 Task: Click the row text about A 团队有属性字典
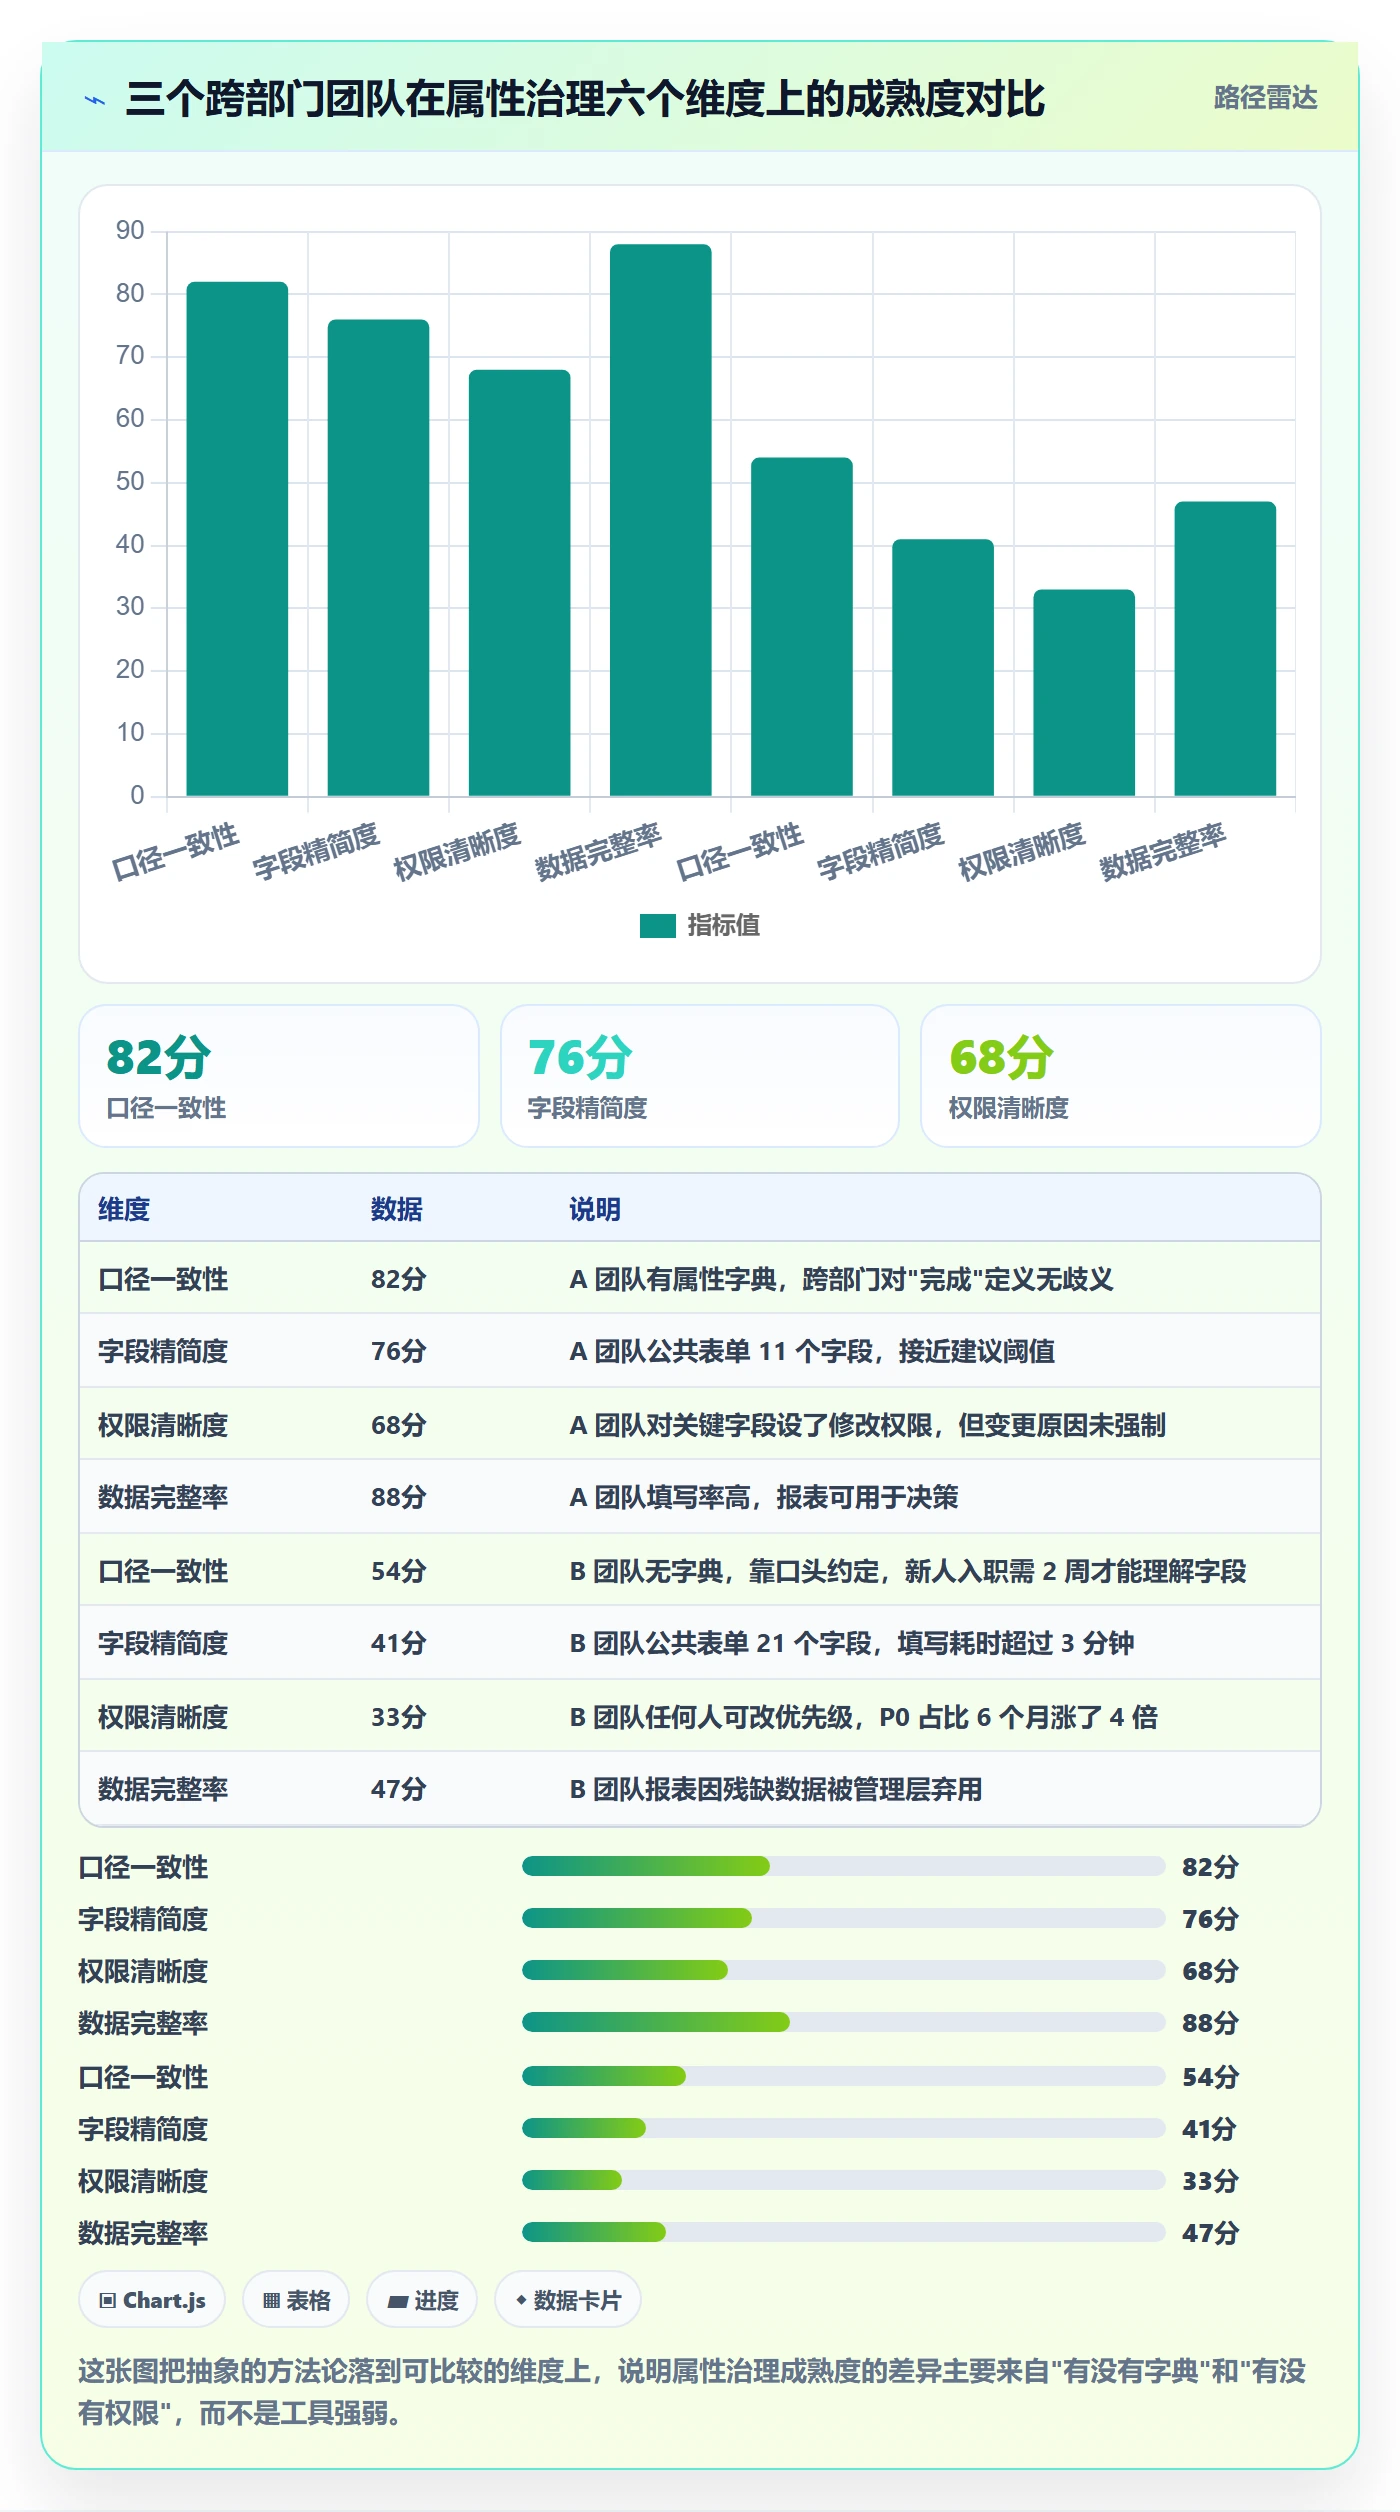pyautogui.click(x=841, y=1279)
